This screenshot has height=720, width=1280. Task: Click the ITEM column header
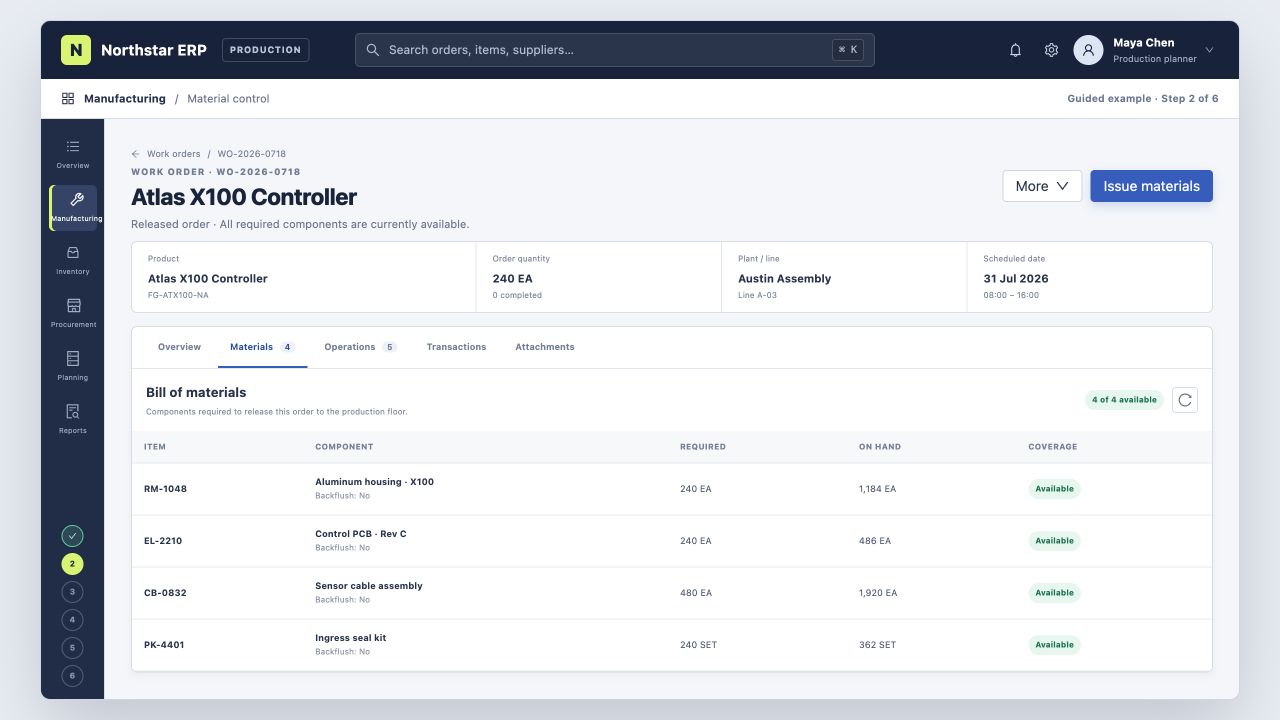(155, 447)
